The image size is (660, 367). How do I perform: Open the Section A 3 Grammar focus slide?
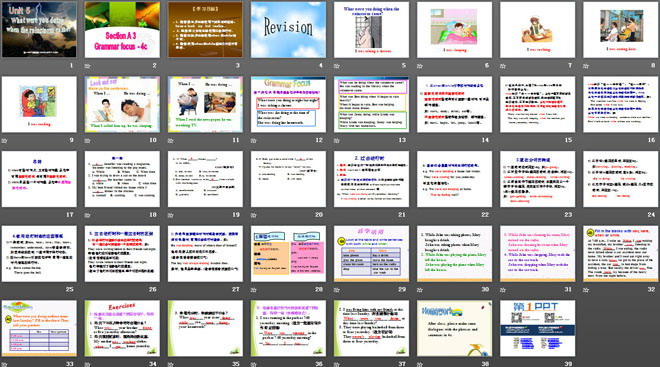(x=122, y=29)
